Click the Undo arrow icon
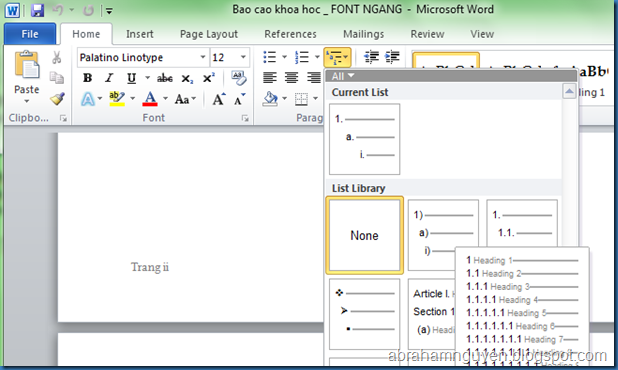The width and height of the screenshot is (618, 370). point(58,10)
